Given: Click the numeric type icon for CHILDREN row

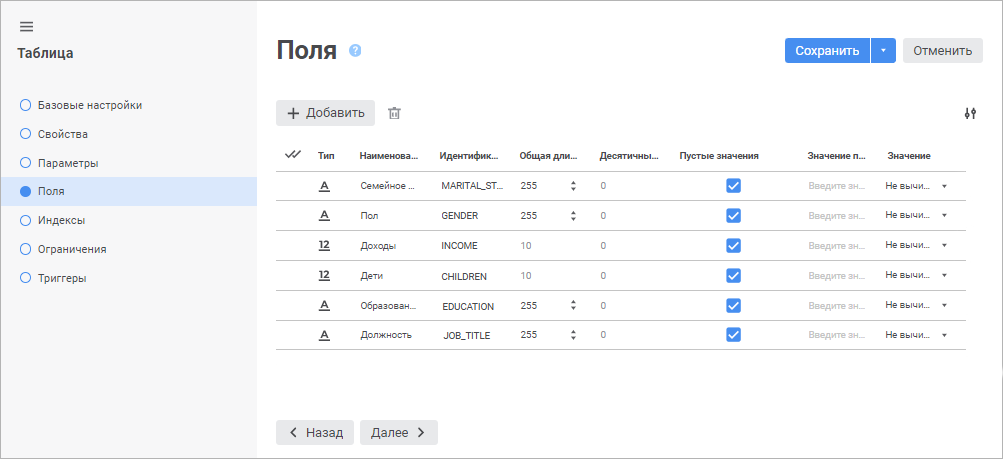Looking at the screenshot, I should tap(324, 275).
